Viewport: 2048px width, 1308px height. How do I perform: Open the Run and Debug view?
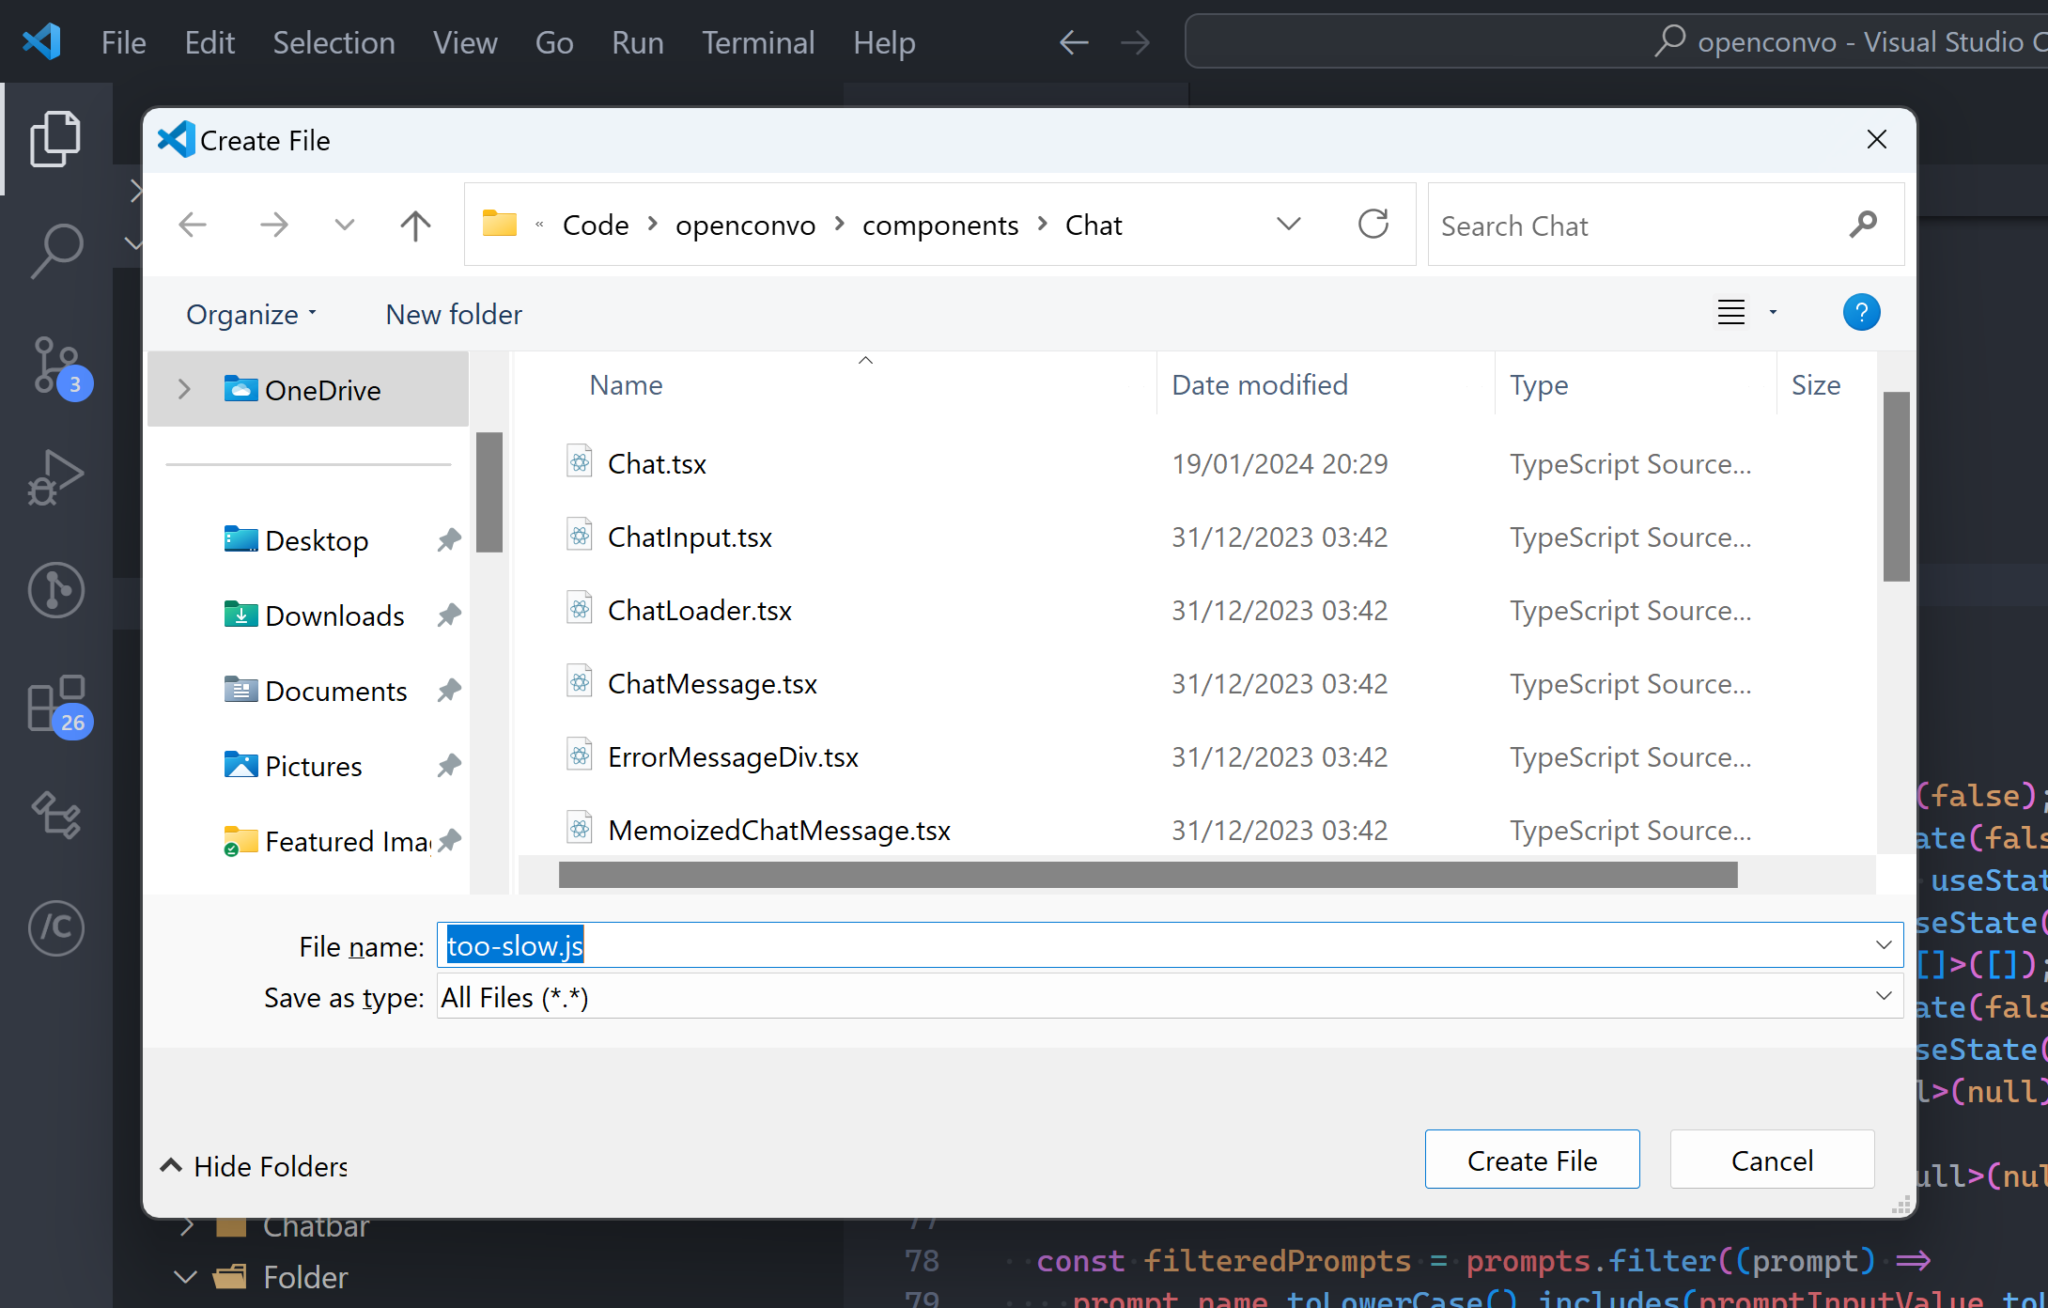click(56, 477)
